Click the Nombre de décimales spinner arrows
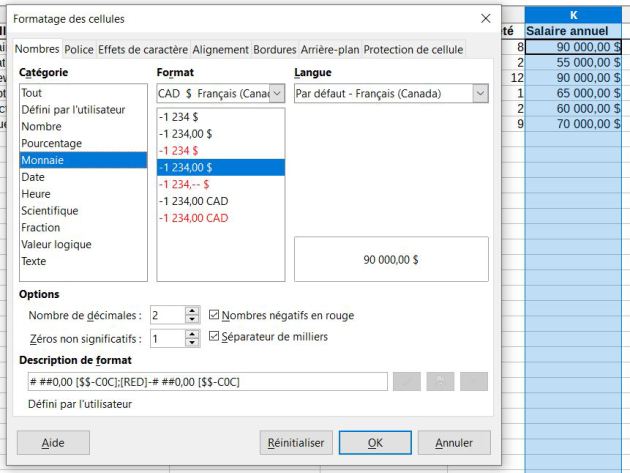630x473 pixels. [x=193, y=315]
